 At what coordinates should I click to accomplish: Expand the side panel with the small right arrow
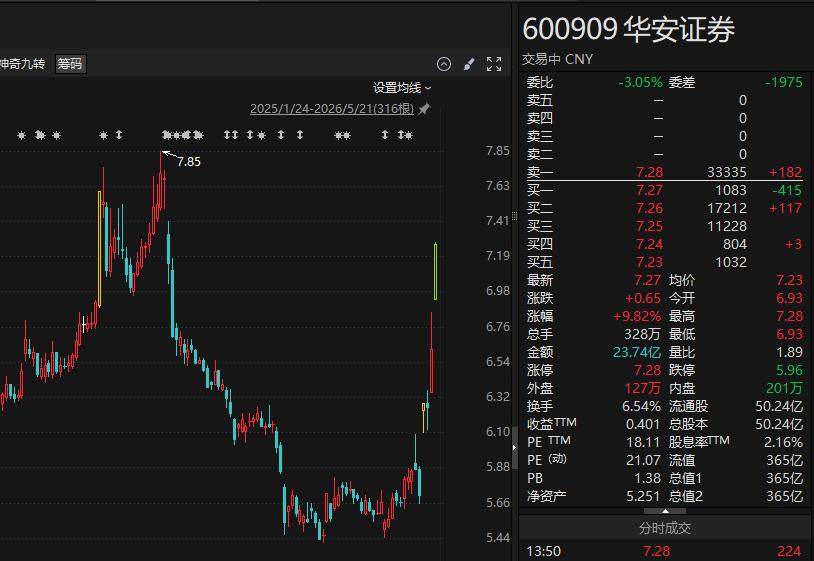coord(514,447)
